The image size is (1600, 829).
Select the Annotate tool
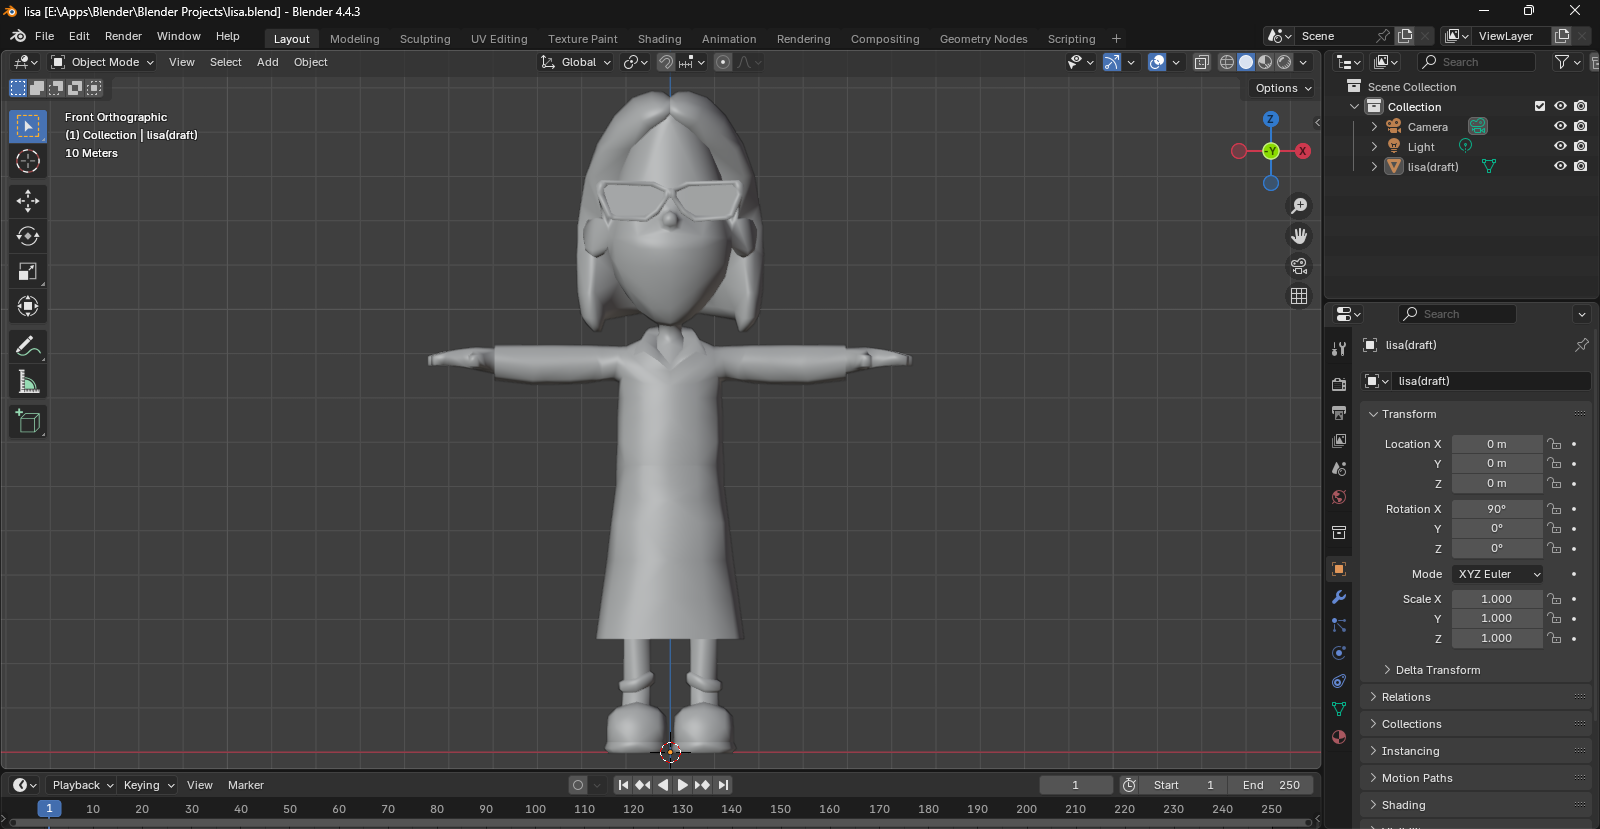pyautogui.click(x=28, y=347)
